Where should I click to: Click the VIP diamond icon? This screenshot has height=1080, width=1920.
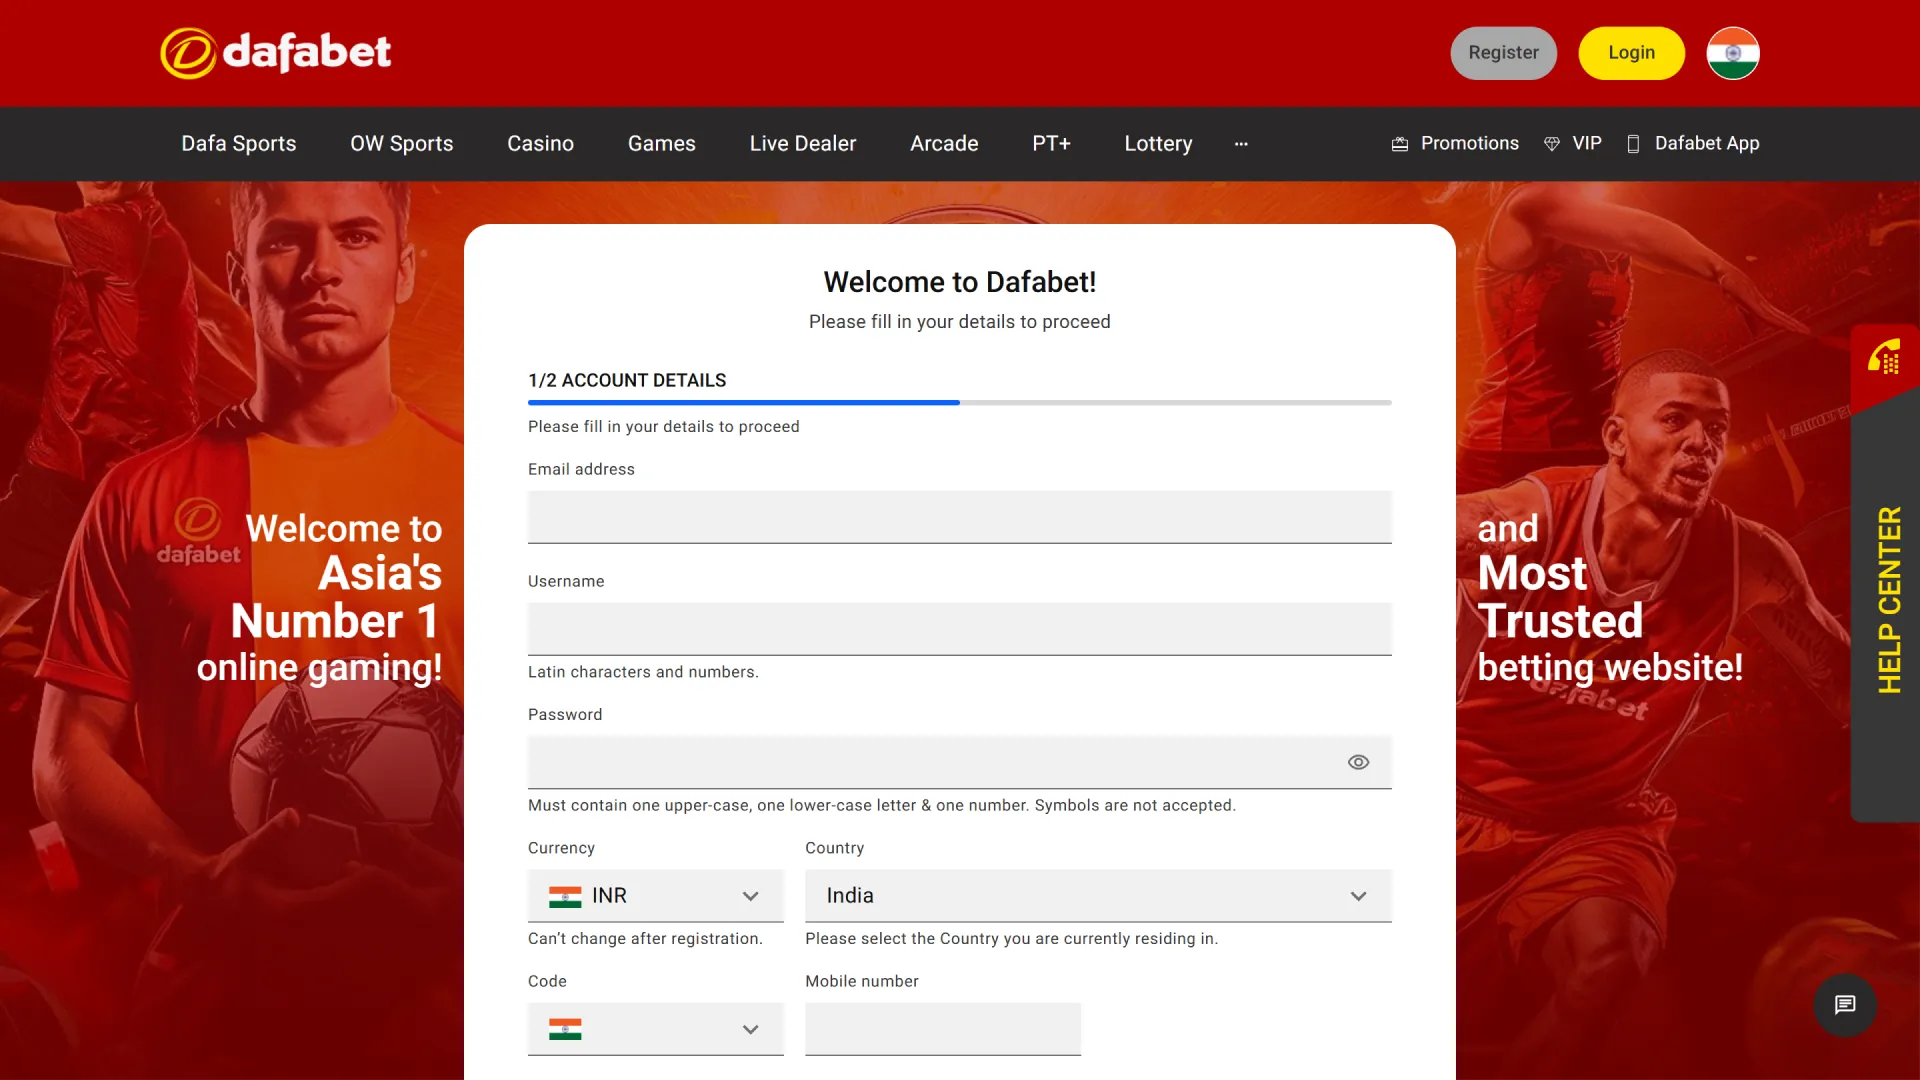coord(1551,143)
